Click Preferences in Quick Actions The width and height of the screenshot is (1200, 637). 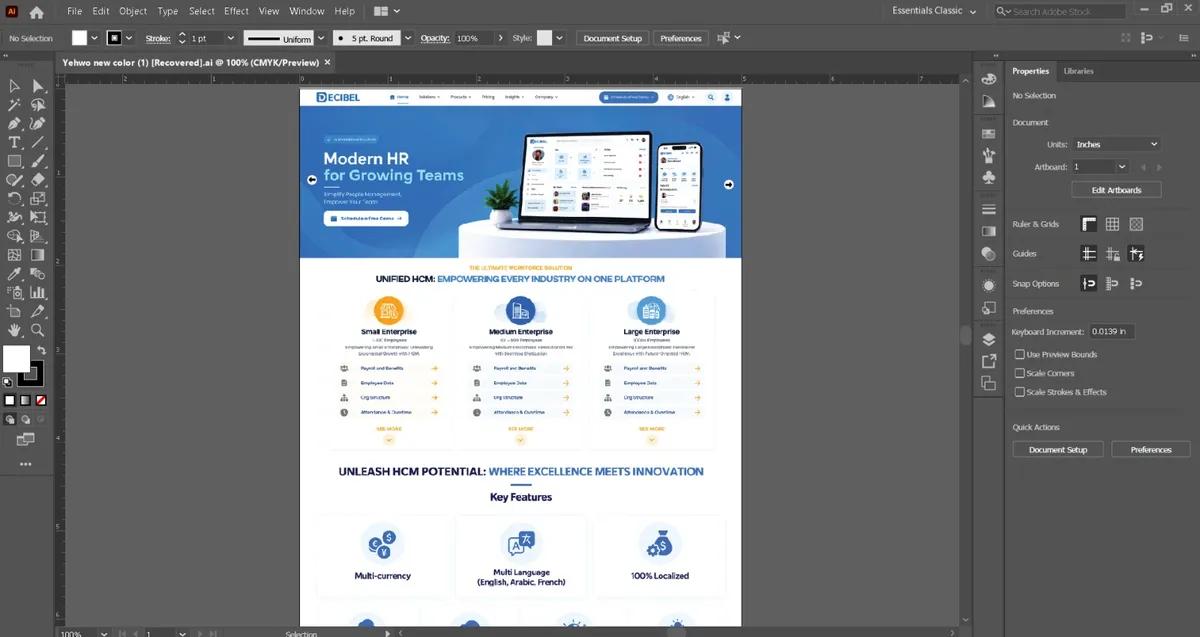pos(1151,450)
